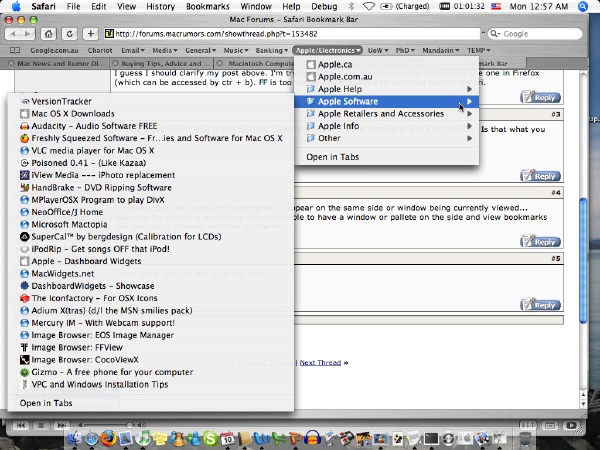Viewport: 600px width, 450px height.
Task: Click the iView Media bookmark icon
Action: pyautogui.click(x=24, y=175)
